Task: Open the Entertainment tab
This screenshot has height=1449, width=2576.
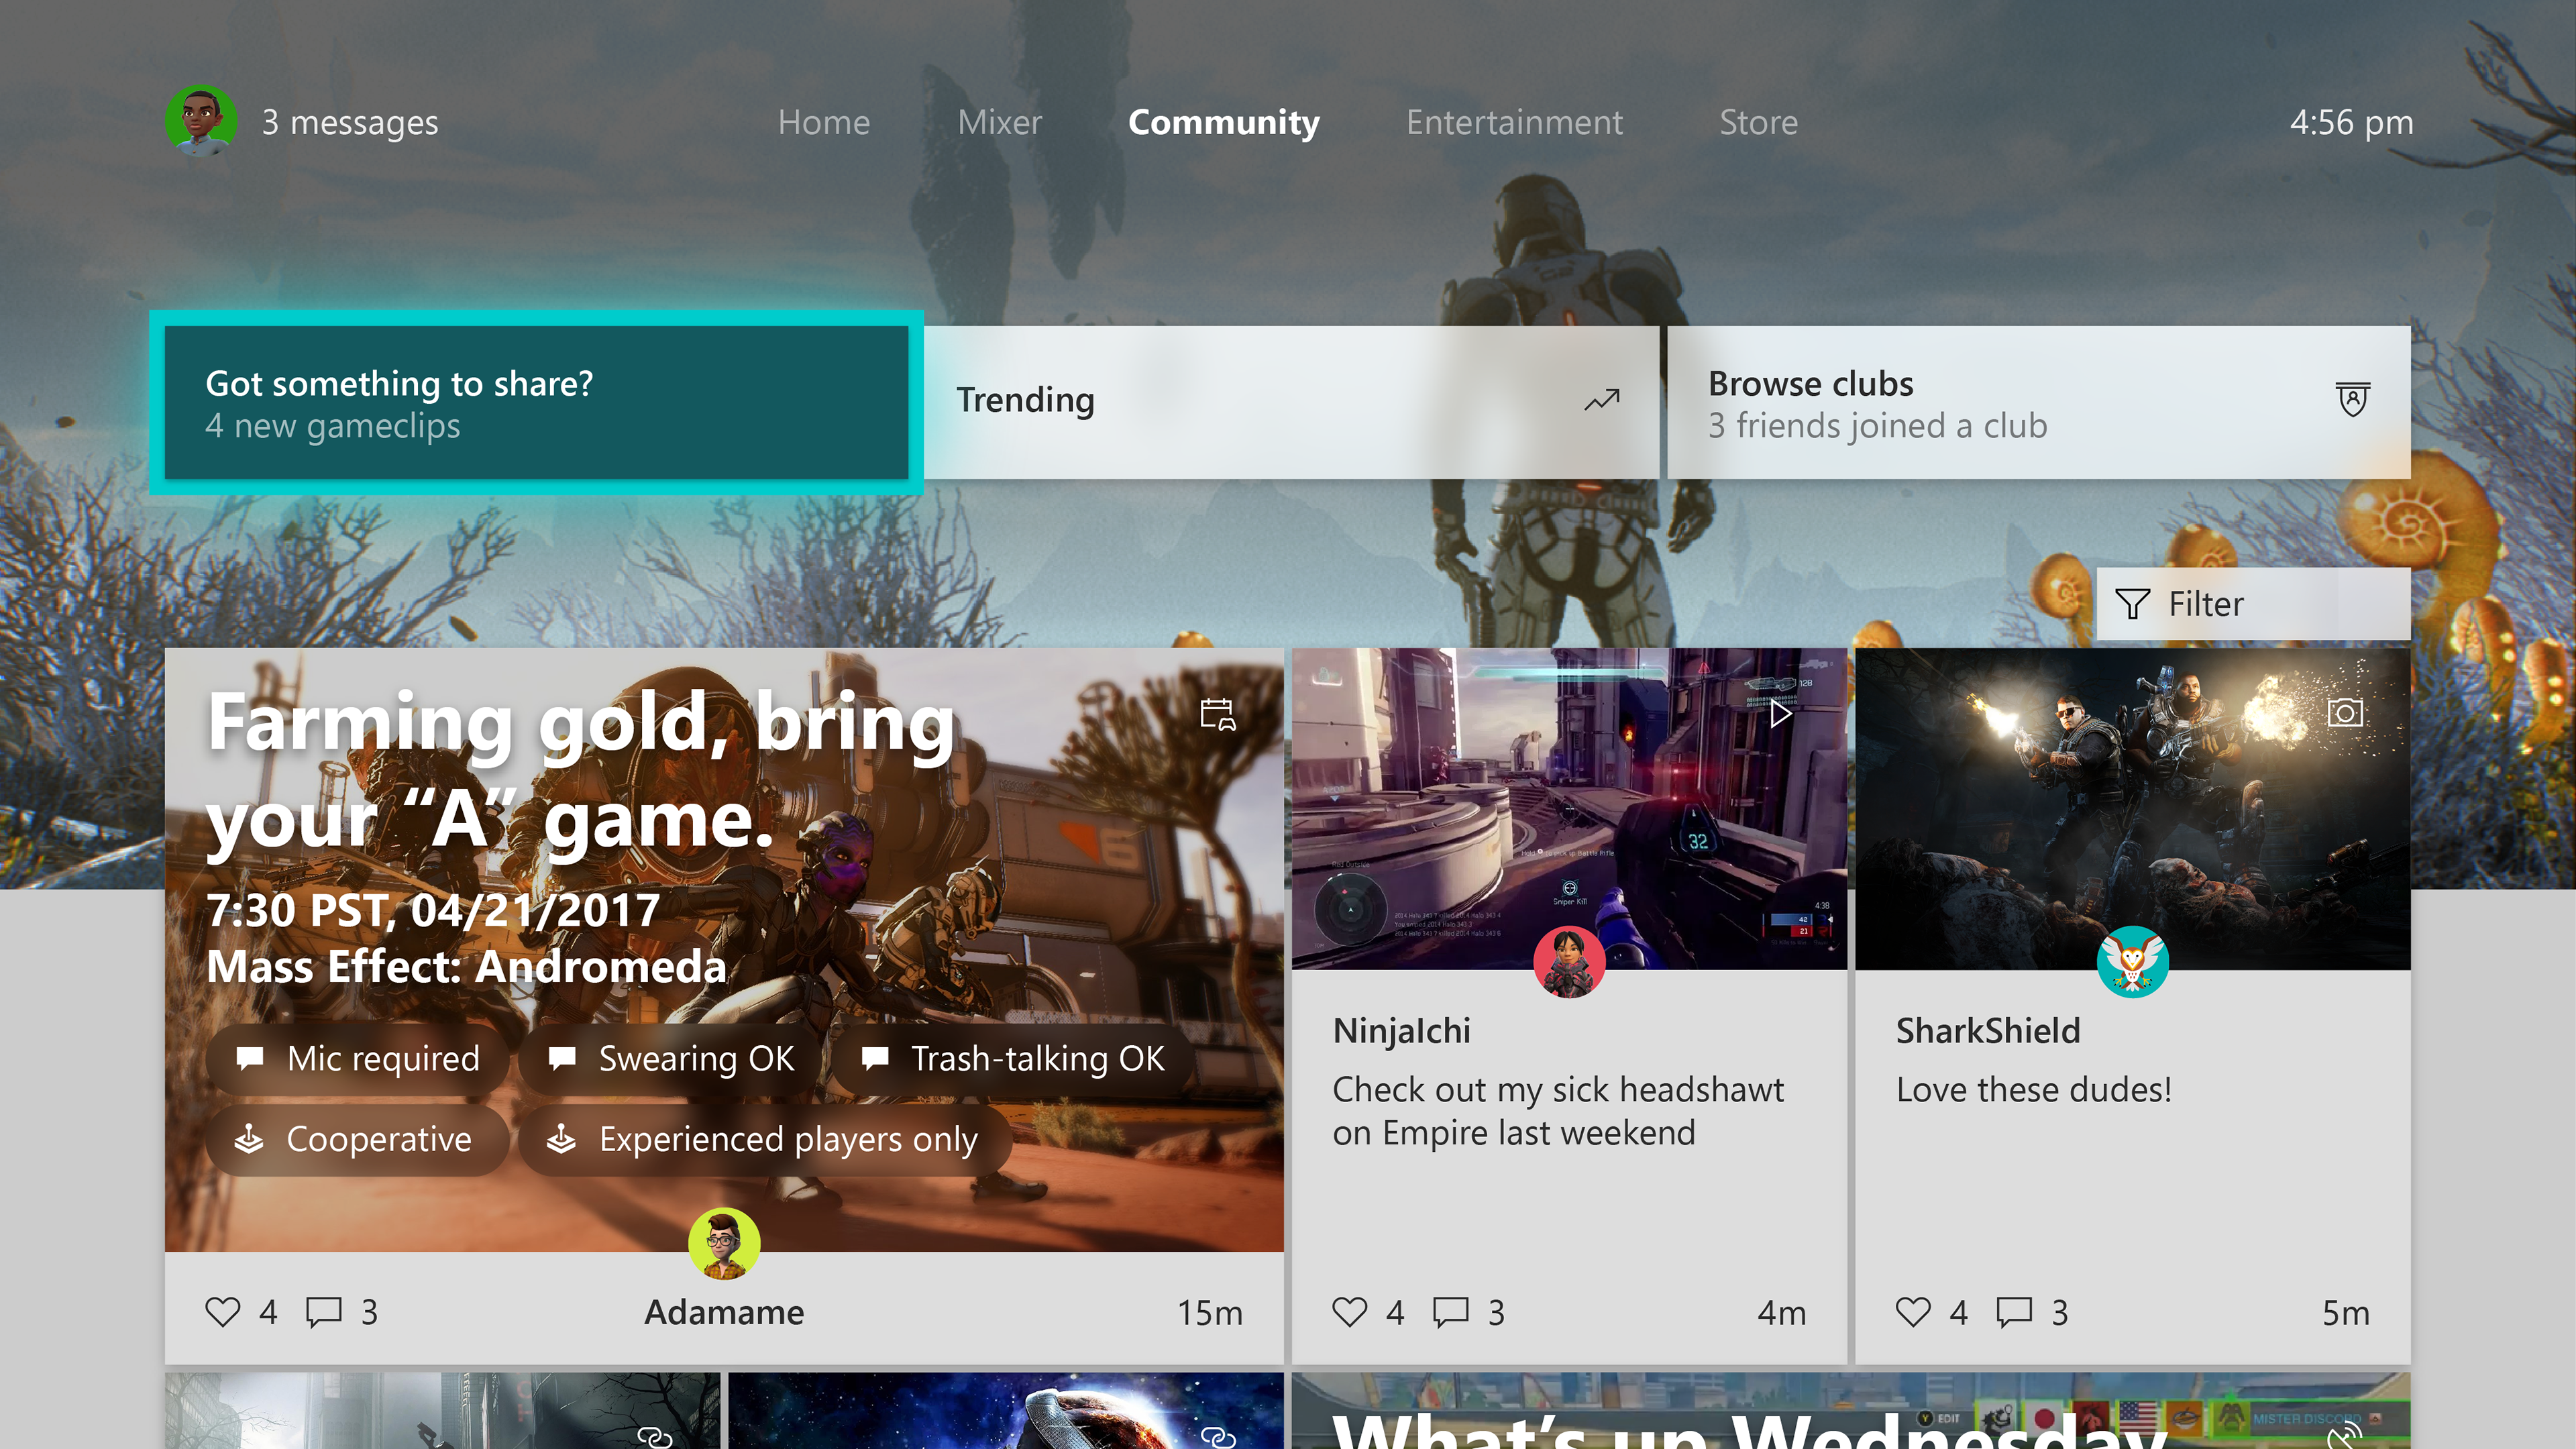Action: pos(1514,122)
